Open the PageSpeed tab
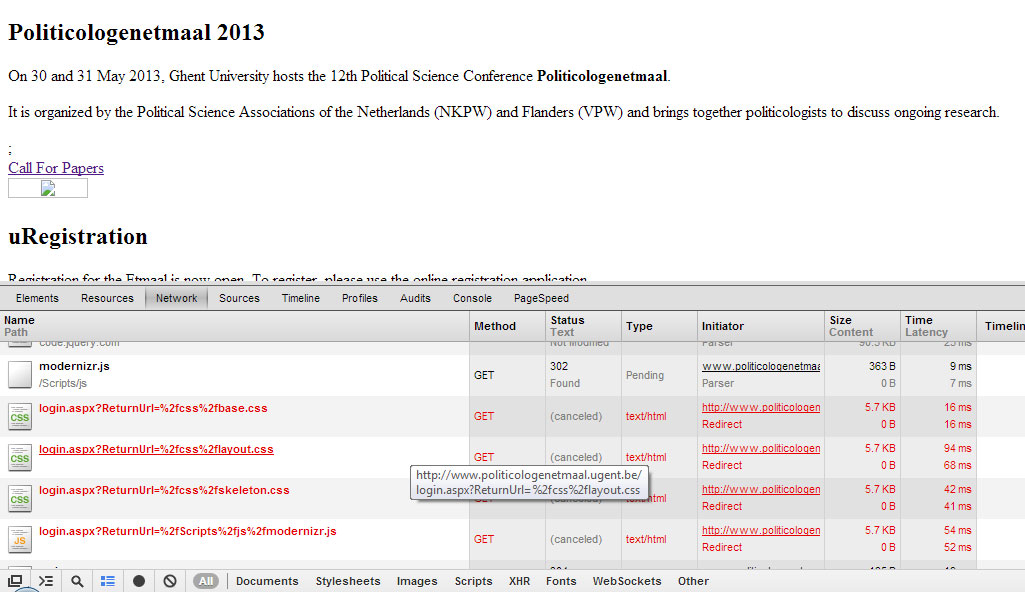This screenshot has width=1025, height=592. 541,298
